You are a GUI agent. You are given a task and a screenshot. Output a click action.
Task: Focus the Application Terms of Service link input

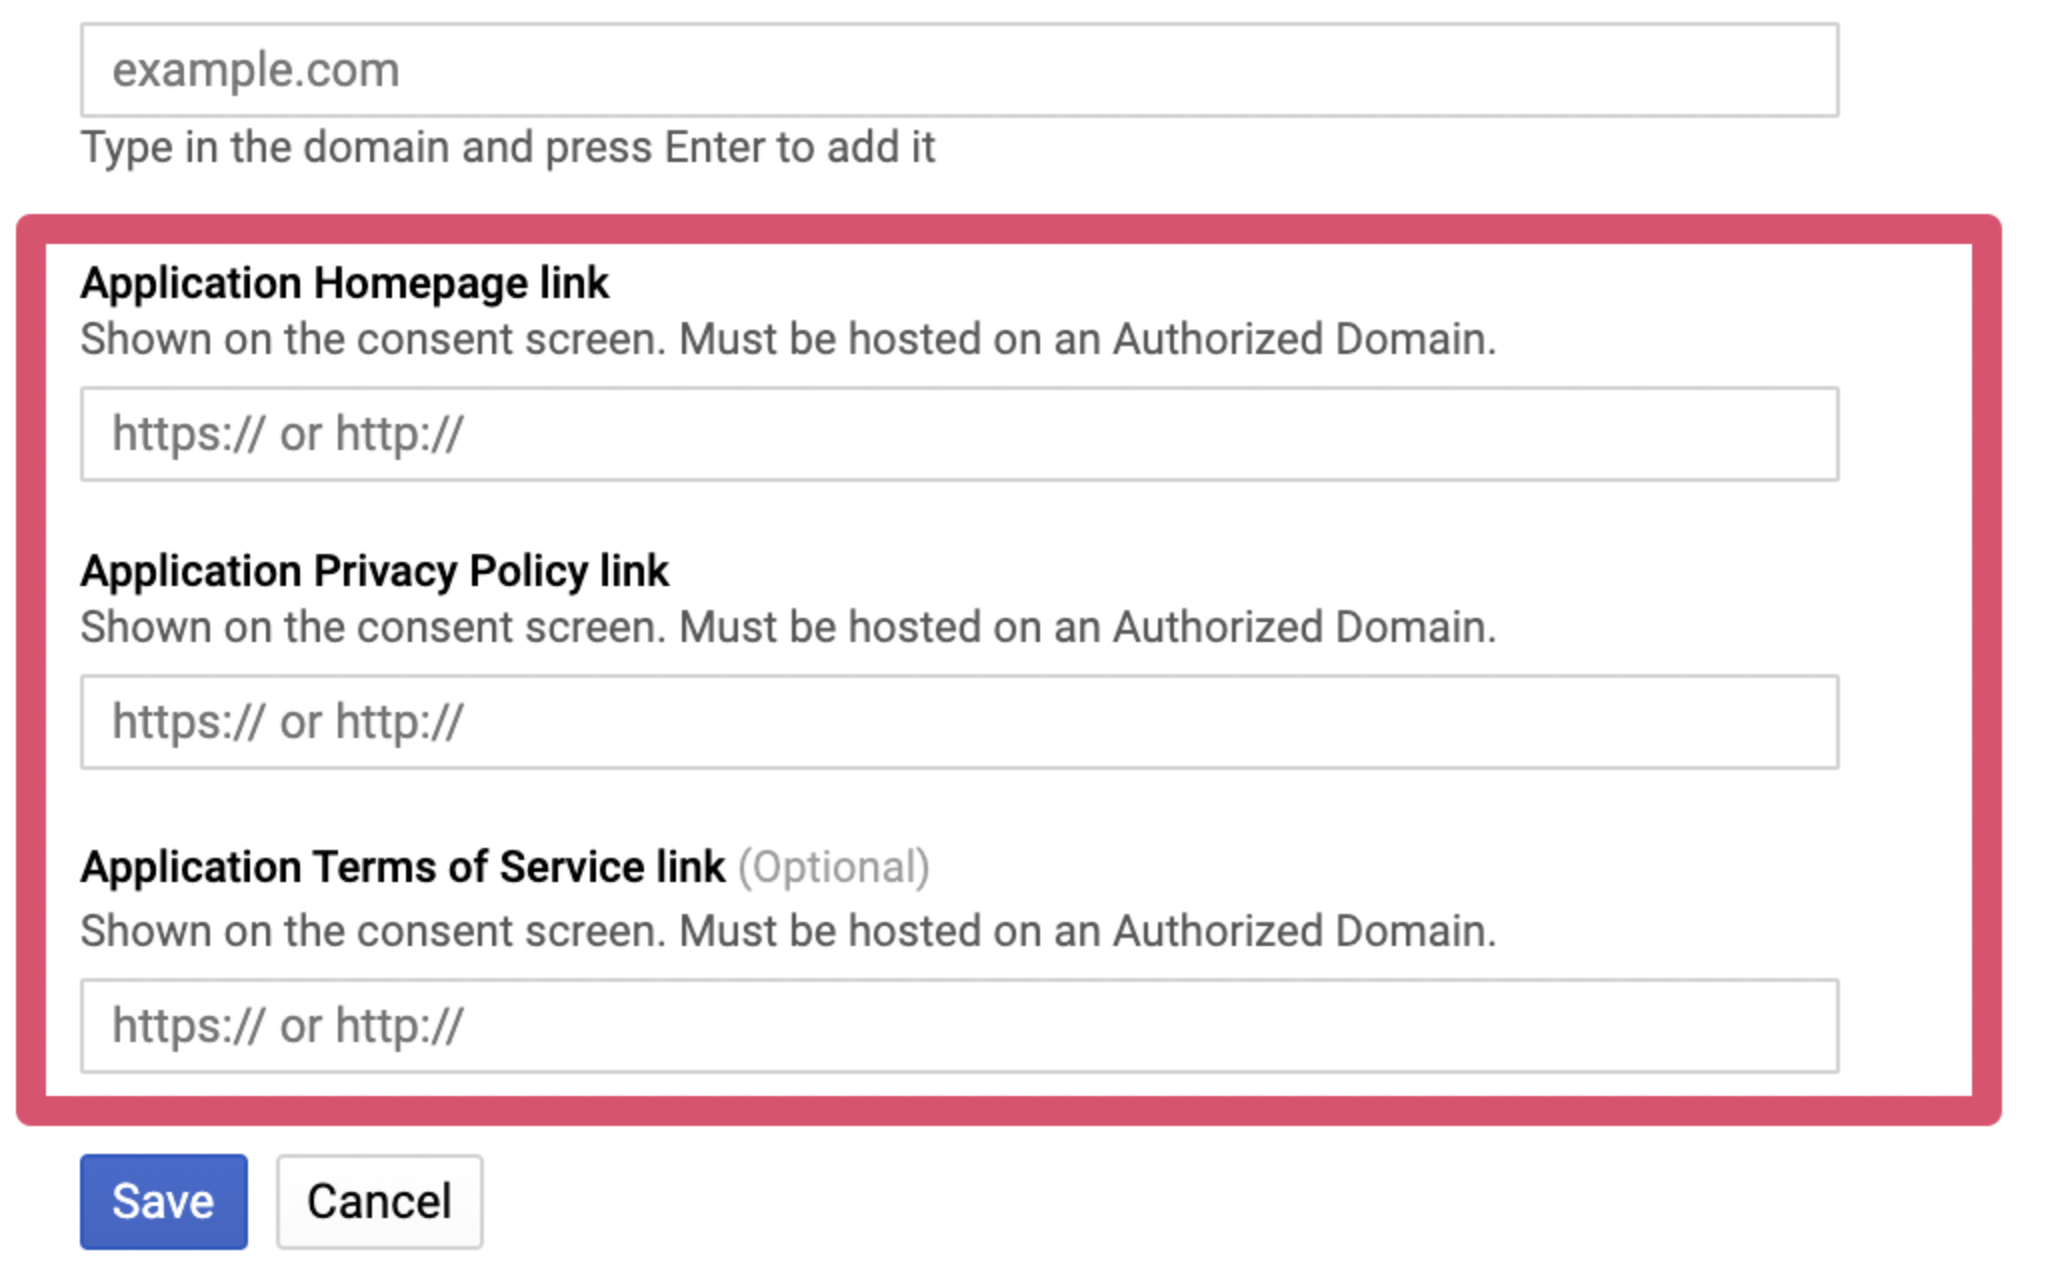point(959,1026)
